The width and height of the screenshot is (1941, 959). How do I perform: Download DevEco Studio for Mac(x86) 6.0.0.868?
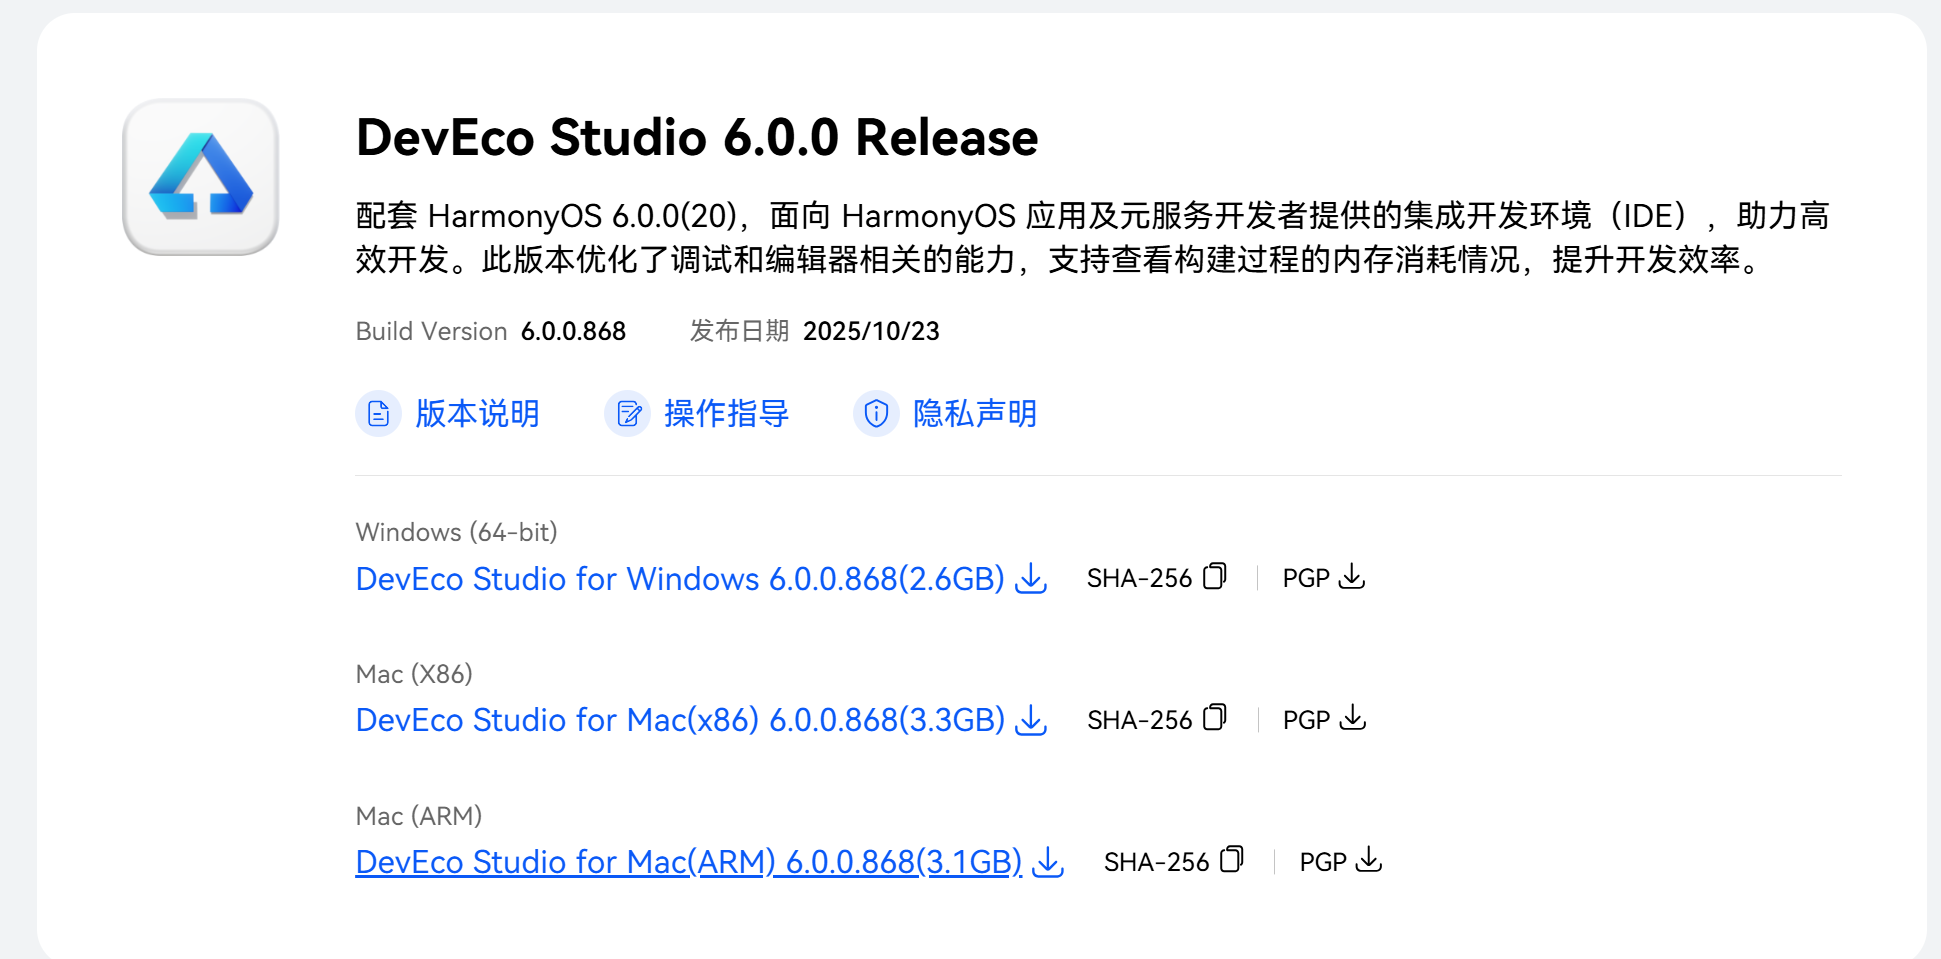point(680,720)
